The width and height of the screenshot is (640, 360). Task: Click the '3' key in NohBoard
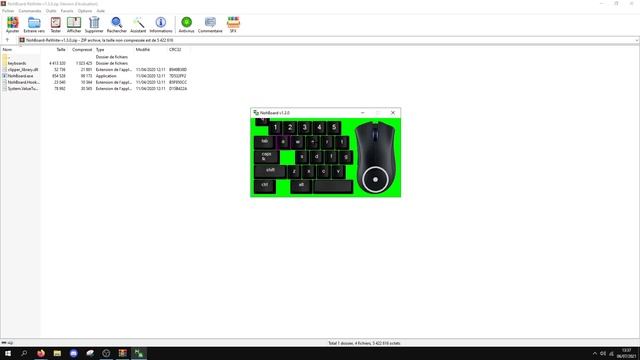[x=305, y=127]
